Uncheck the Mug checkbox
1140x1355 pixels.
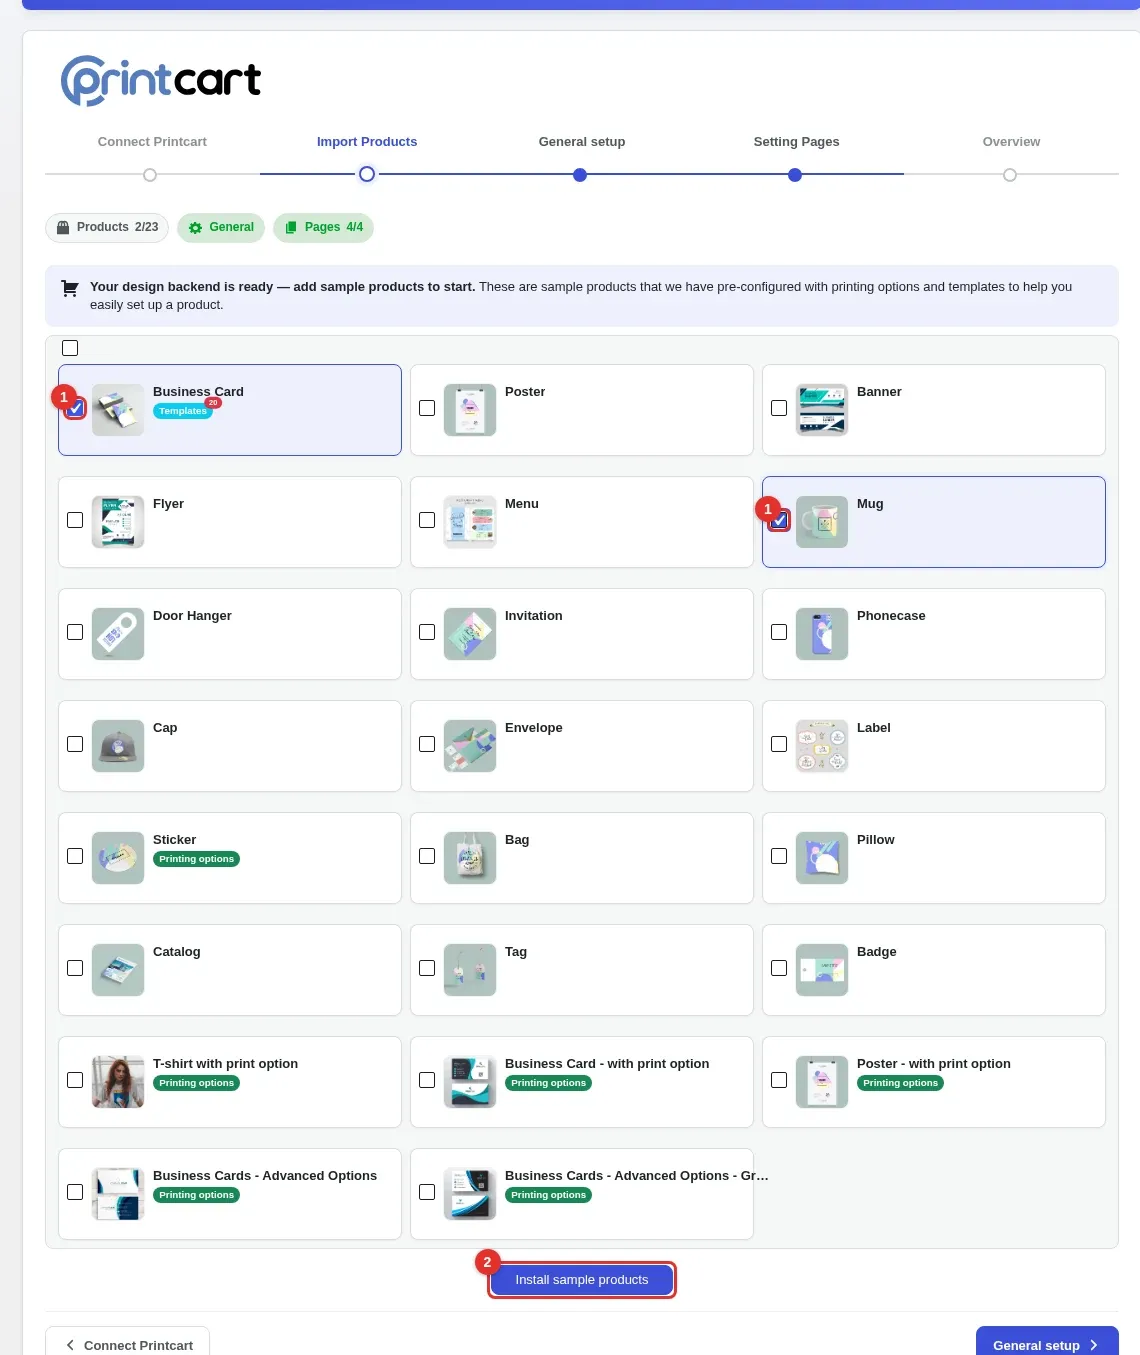pos(779,520)
